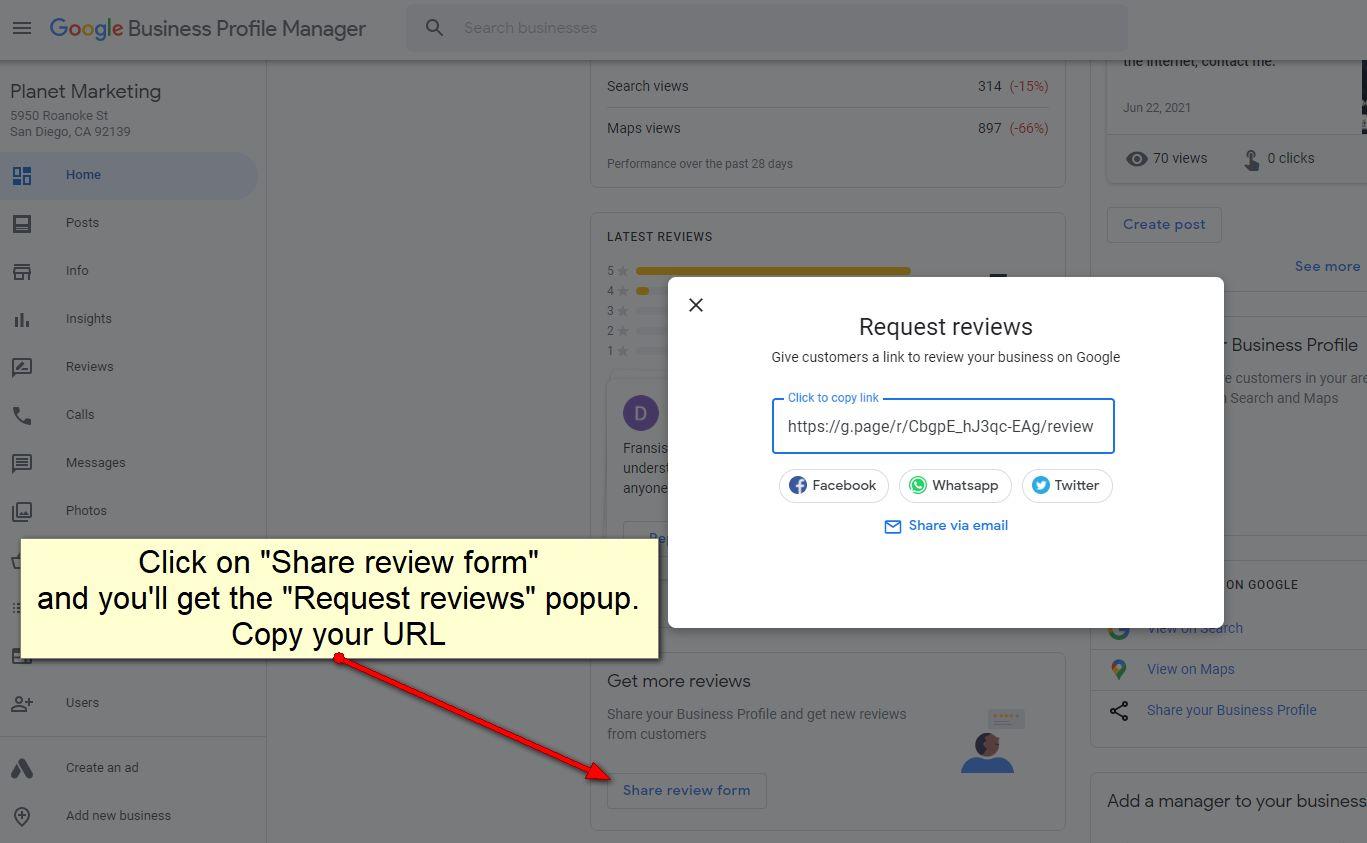The width and height of the screenshot is (1367, 843).
Task: Copy the review link field
Action: (x=943, y=426)
